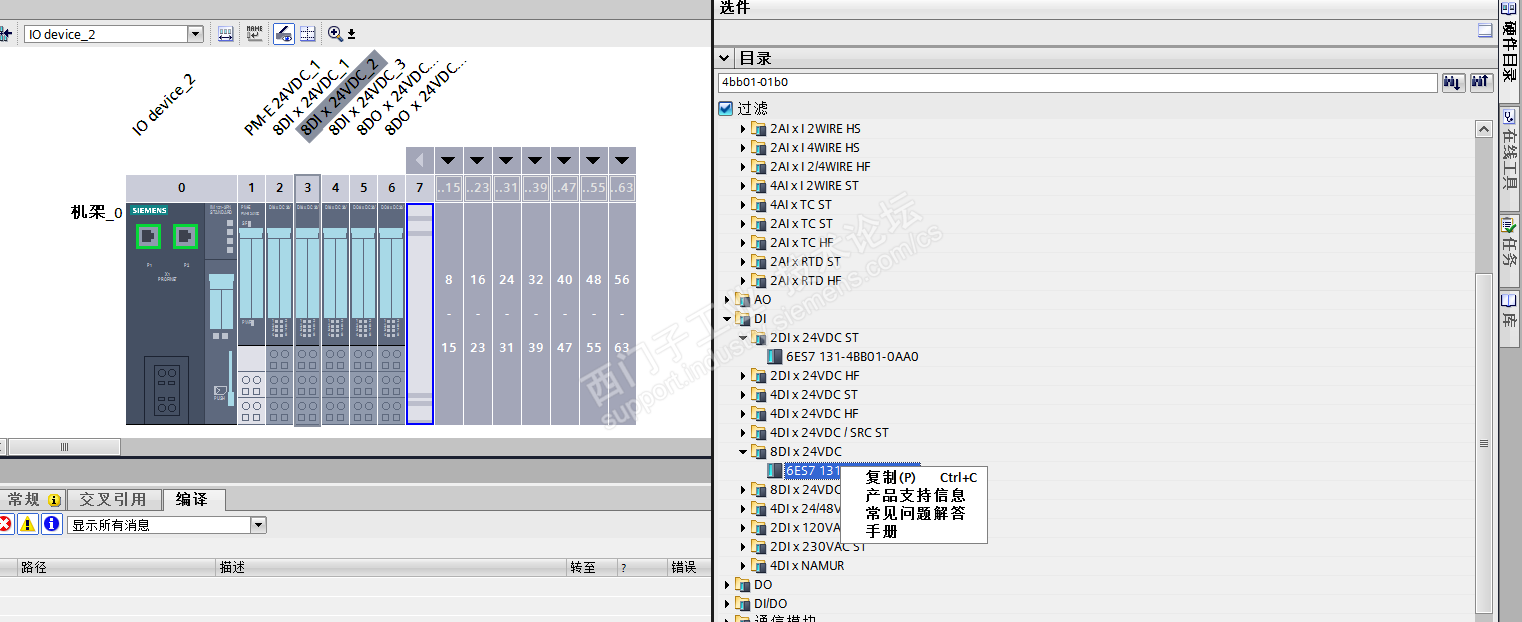Open the 显示所有消息 dropdown
Screen dimensions: 1522x622
(x=259, y=524)
